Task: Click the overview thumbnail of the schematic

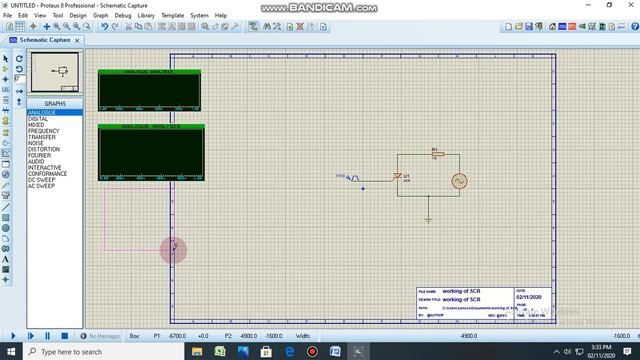Action: [55, 72]
